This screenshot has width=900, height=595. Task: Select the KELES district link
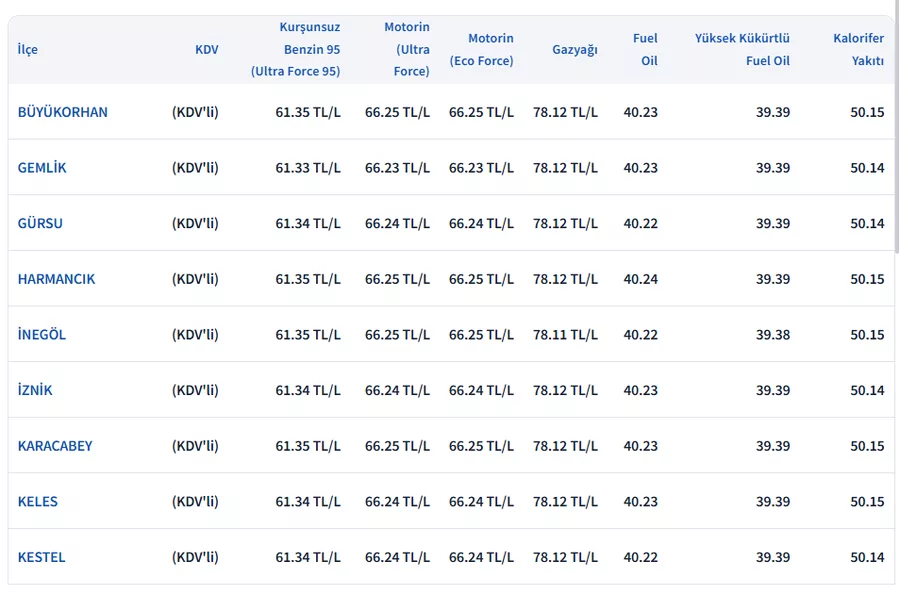click(x=38, y=501)
